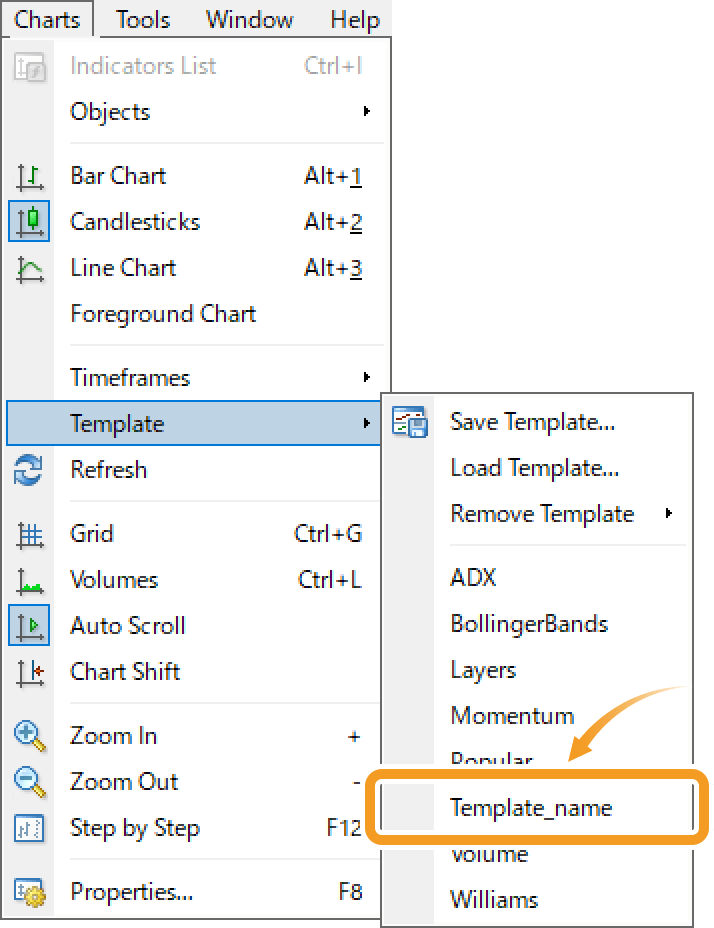The width and height of the screenshot is (714, 928).
Task: Toggle the Candlesticks chart icon
Action: click(x=29, y=221)
